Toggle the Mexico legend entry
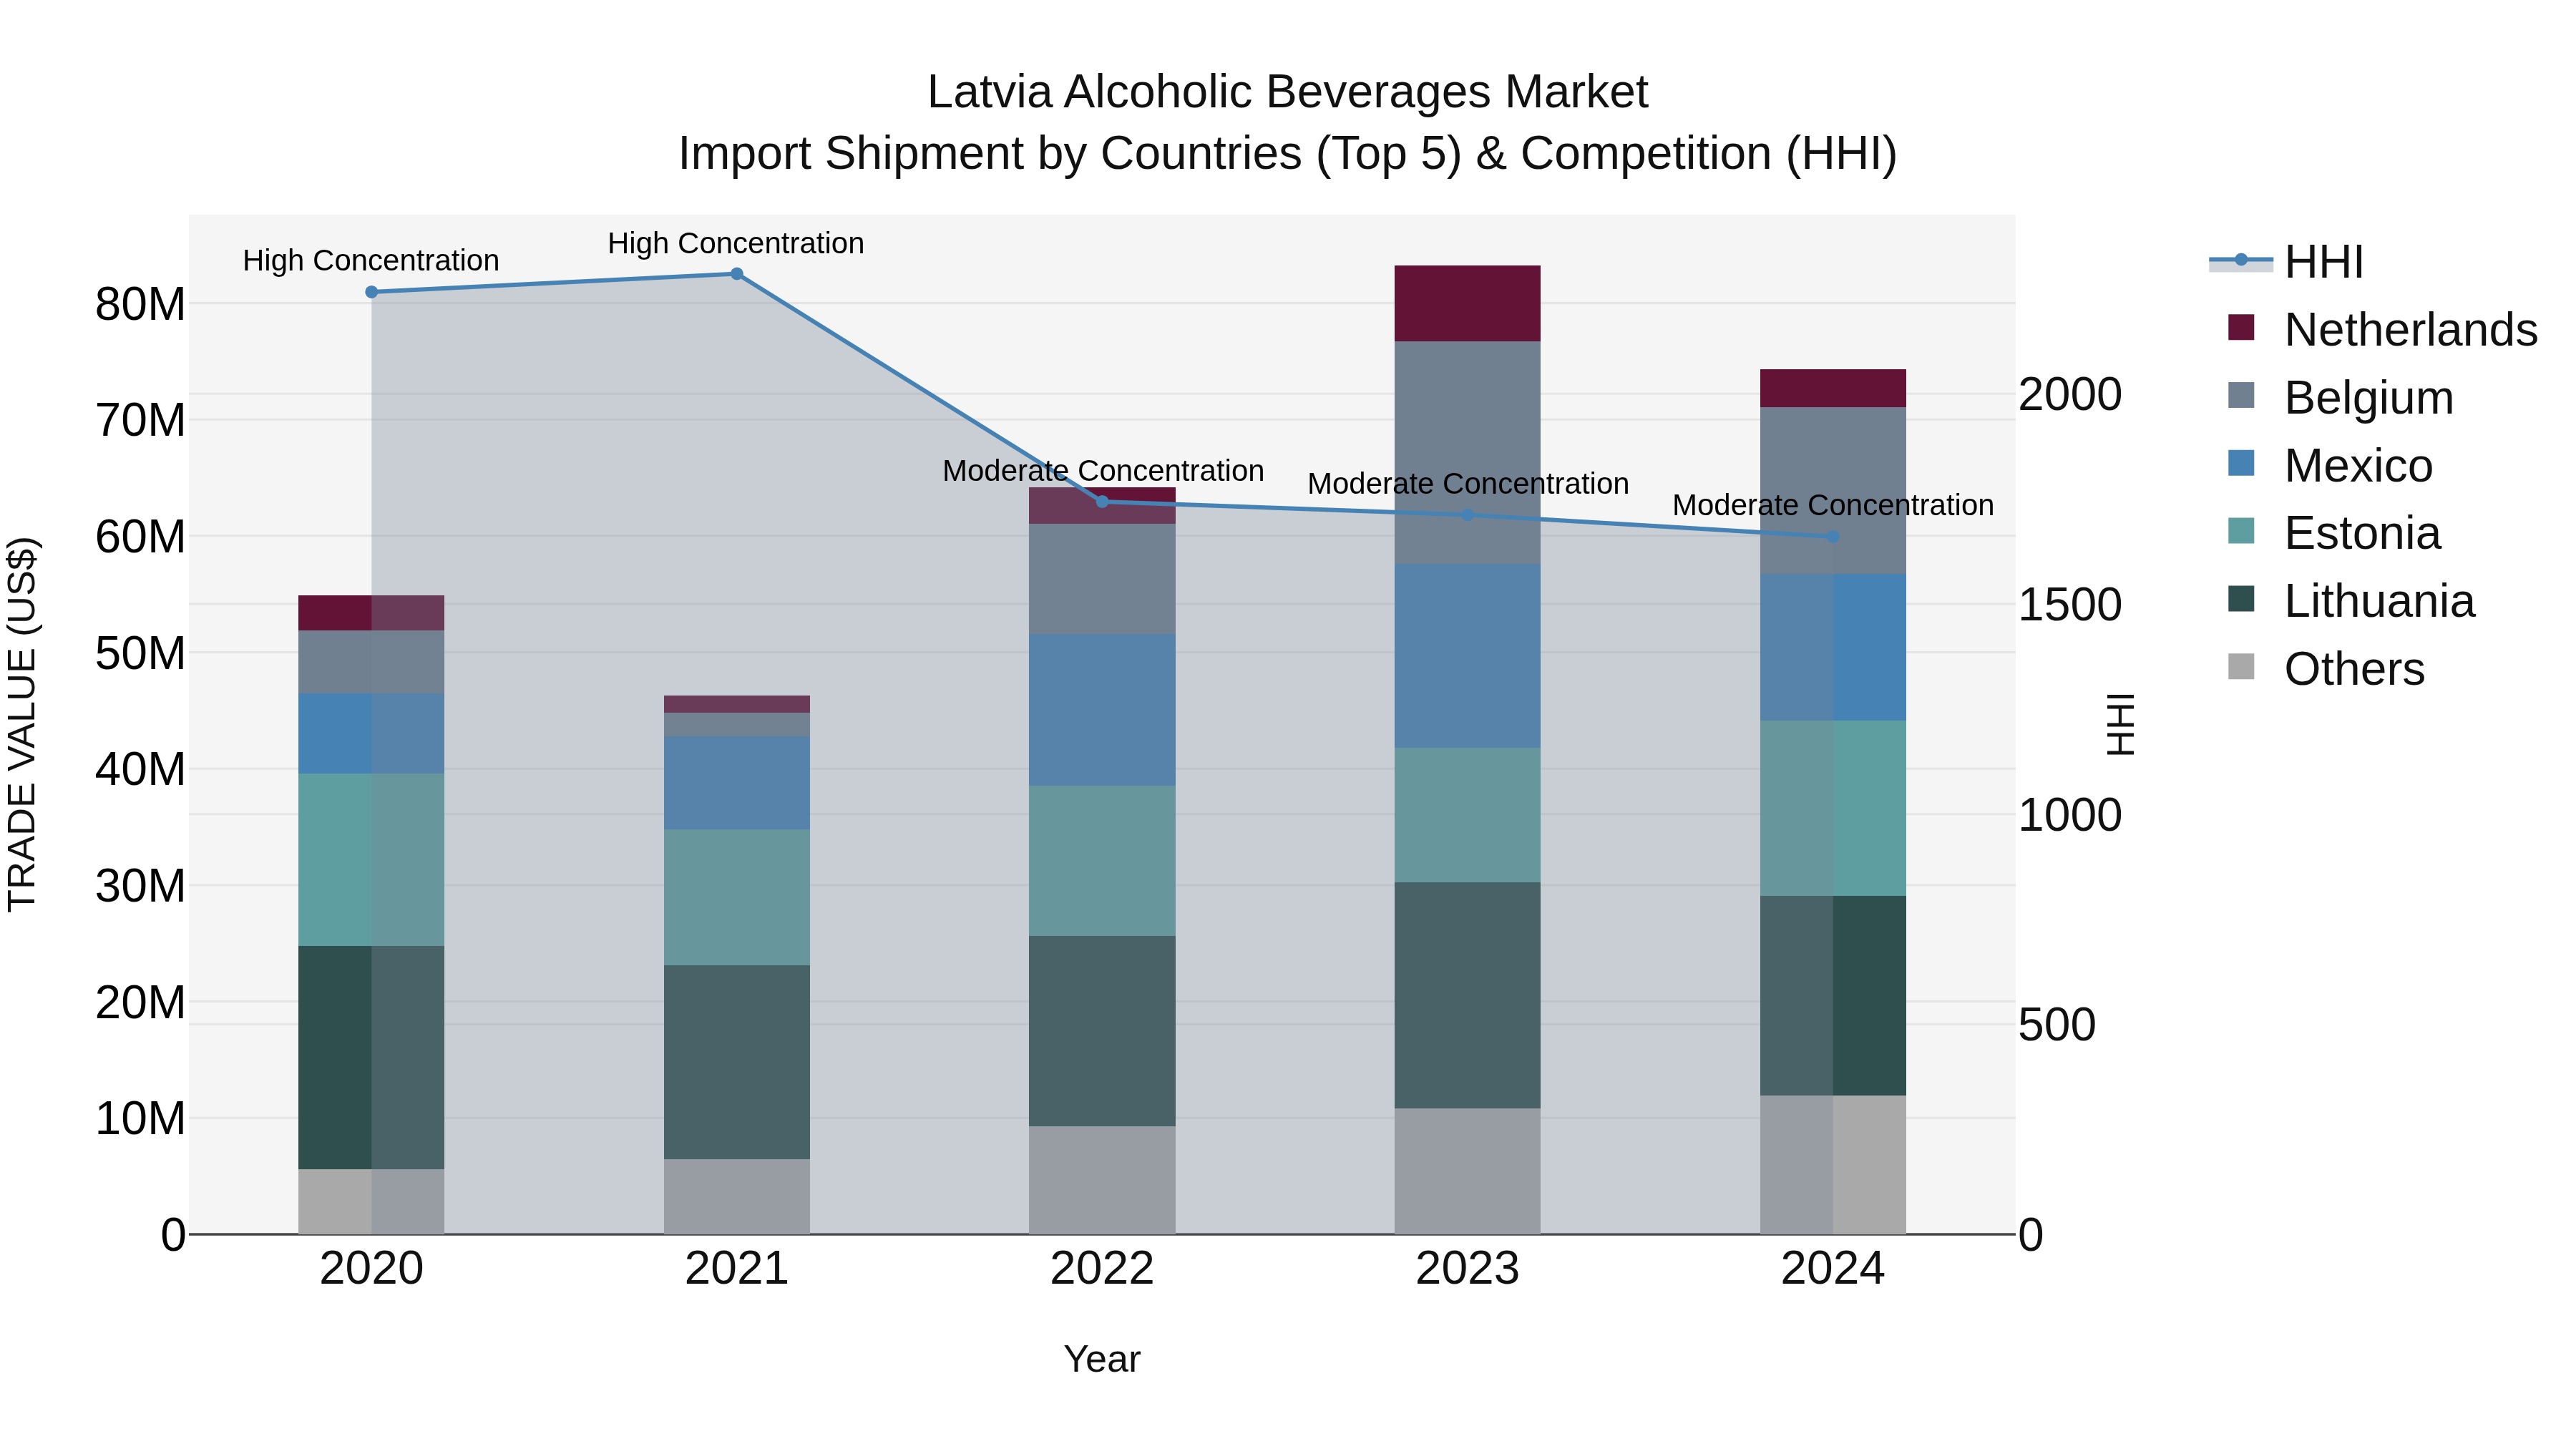2576x1449 pixels. 2330,466
